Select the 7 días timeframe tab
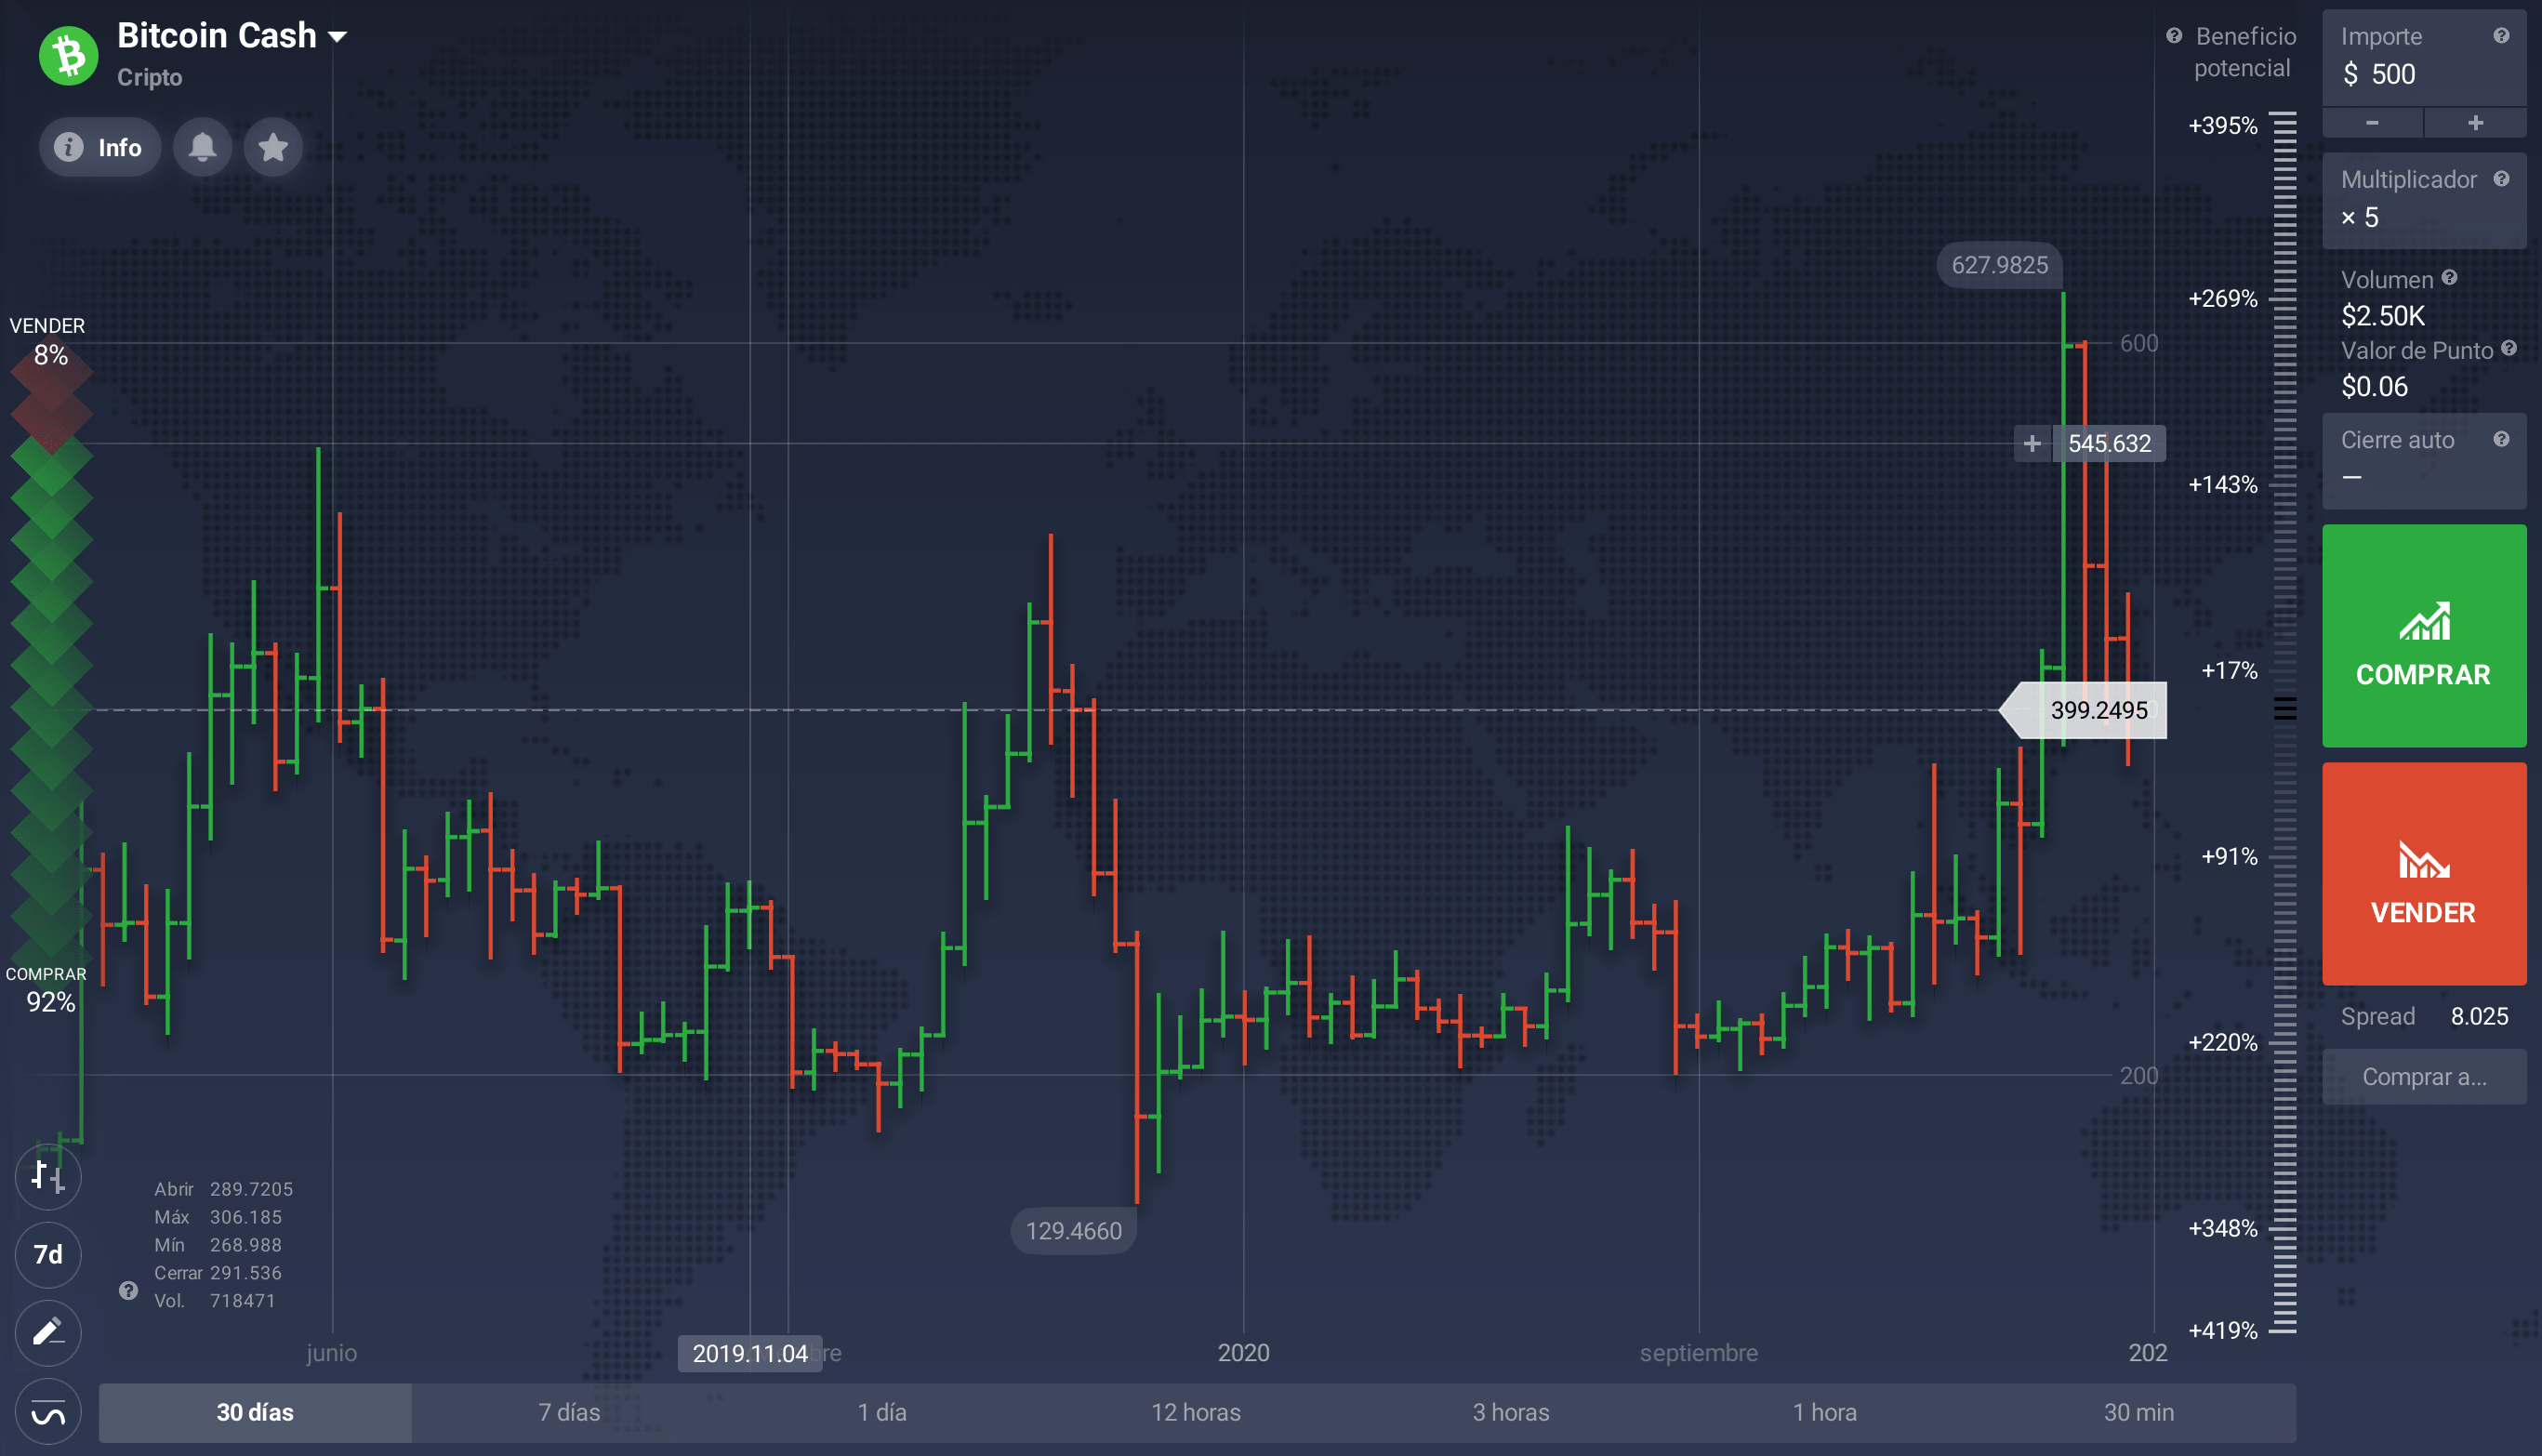 [x=569, y=1412]
